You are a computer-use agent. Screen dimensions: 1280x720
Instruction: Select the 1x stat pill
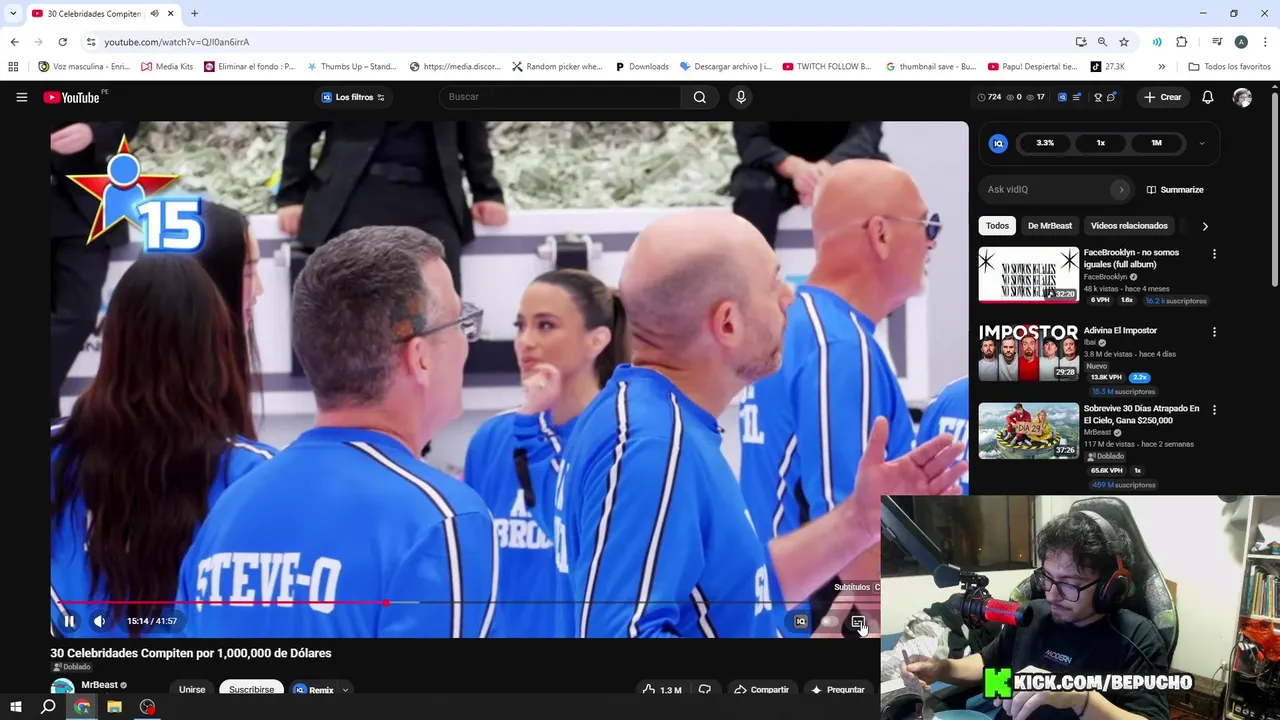(x=1101, y=143)
